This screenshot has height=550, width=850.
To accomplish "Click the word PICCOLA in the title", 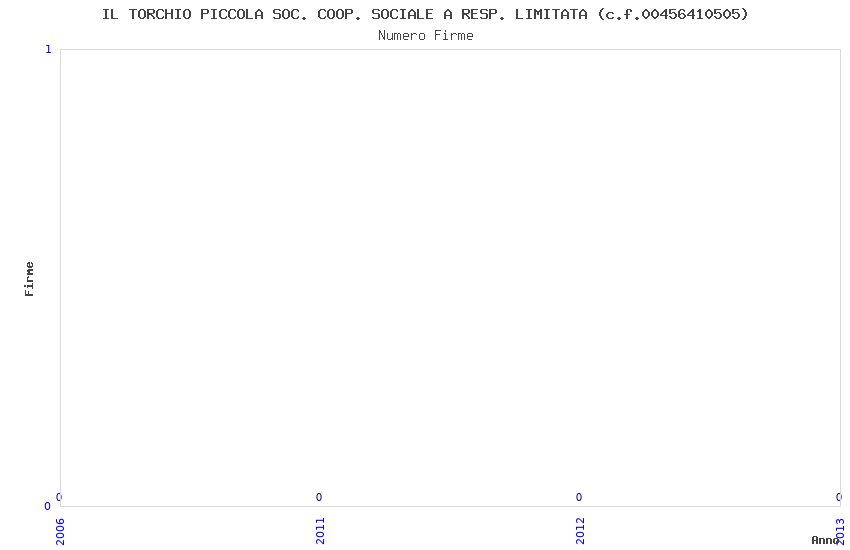I will 231,15.
